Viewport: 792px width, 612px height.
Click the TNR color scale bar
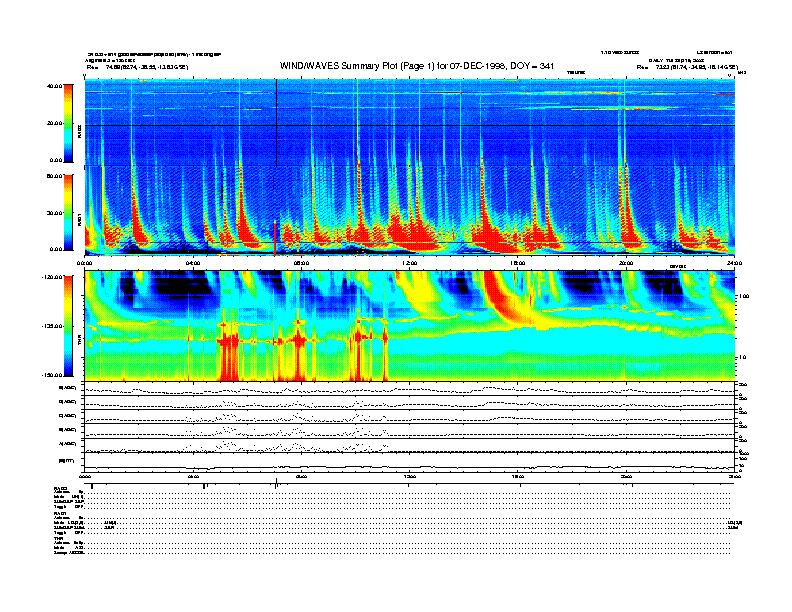[x=68, y=326]
